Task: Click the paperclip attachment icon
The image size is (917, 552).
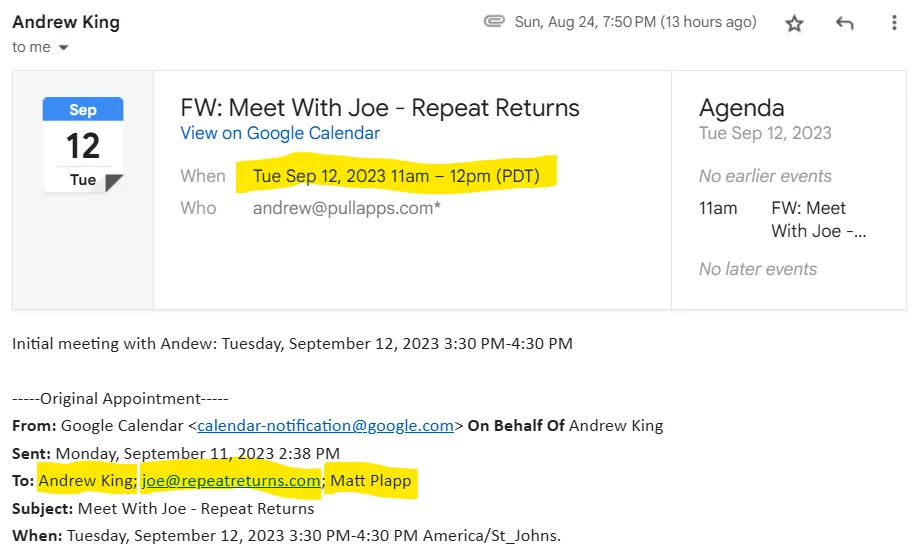Action: point(494,22)
